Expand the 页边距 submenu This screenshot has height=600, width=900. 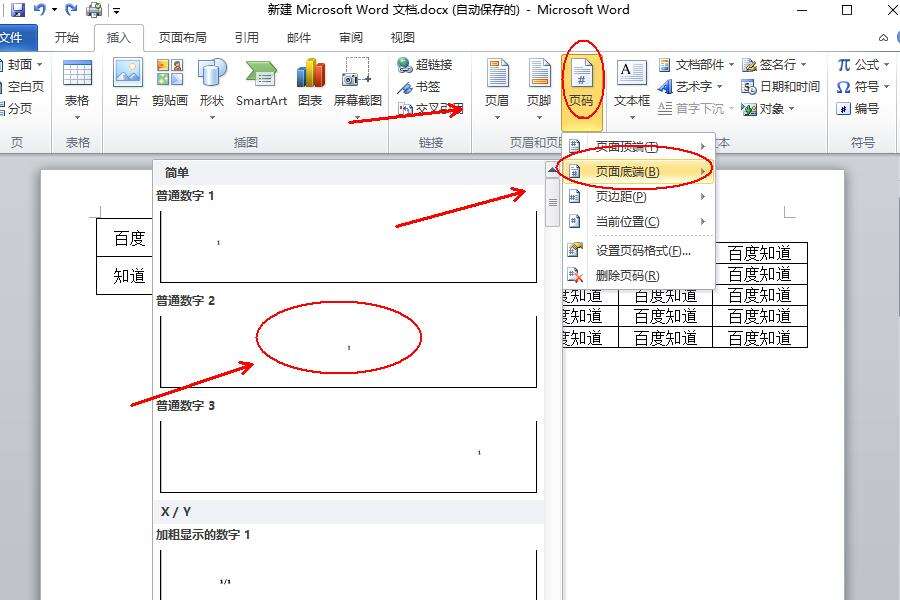tap(638, 197)
